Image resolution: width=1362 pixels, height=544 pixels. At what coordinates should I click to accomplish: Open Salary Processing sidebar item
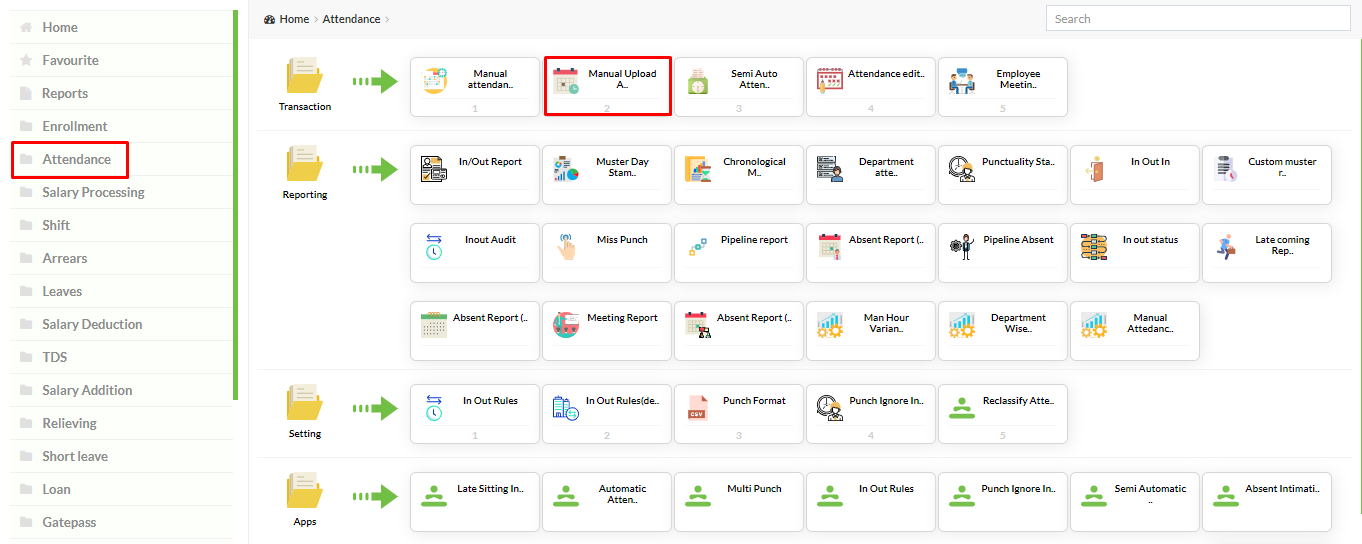(x=121, y=192)
